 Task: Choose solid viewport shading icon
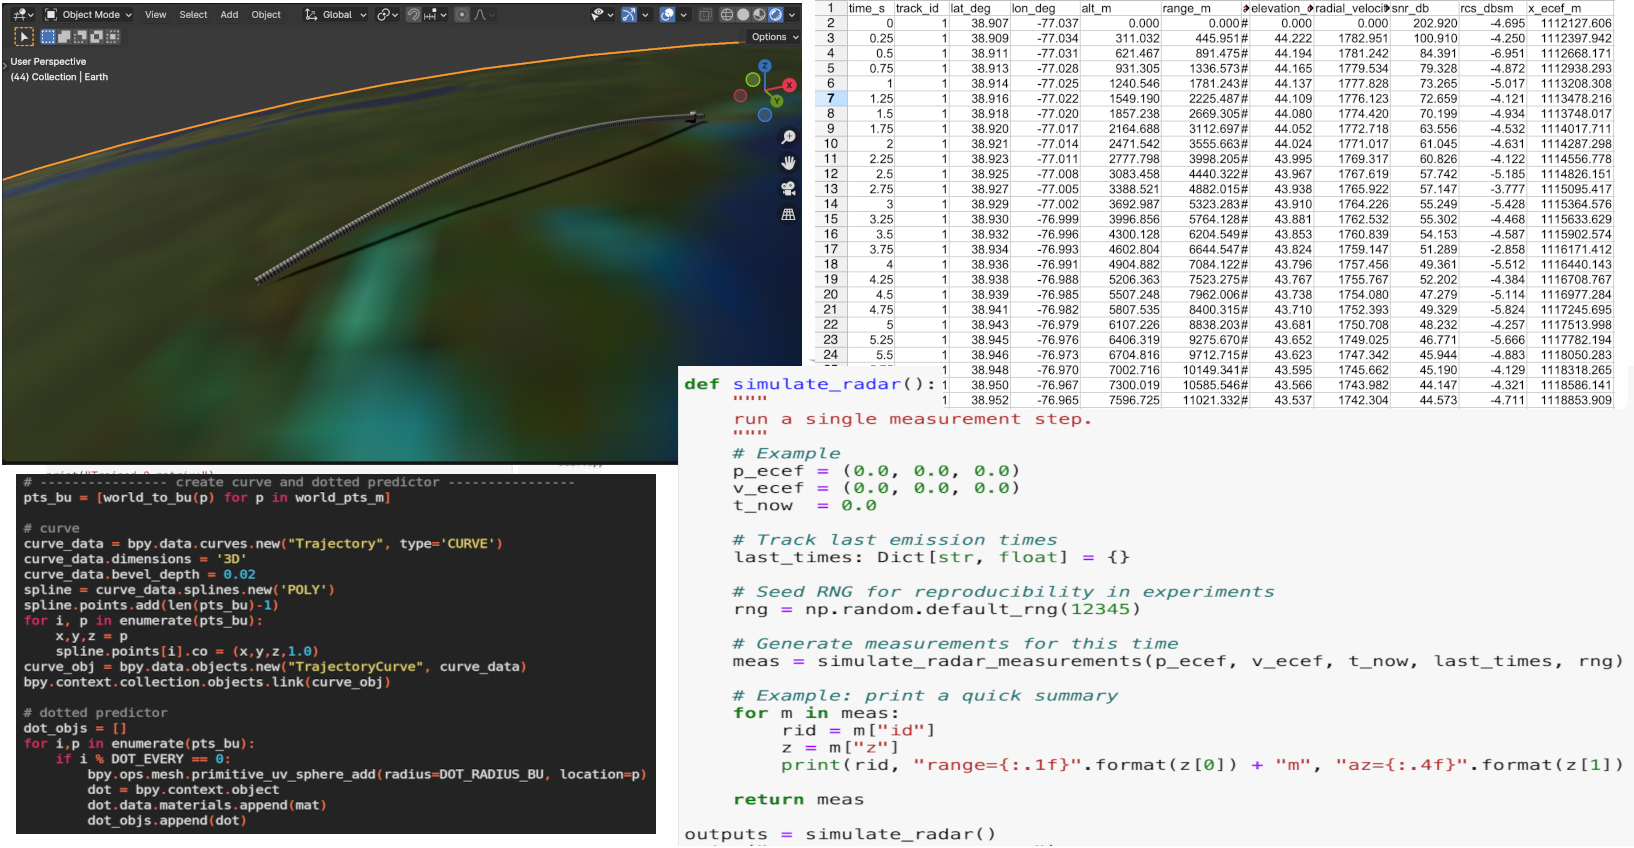[743, 15]
